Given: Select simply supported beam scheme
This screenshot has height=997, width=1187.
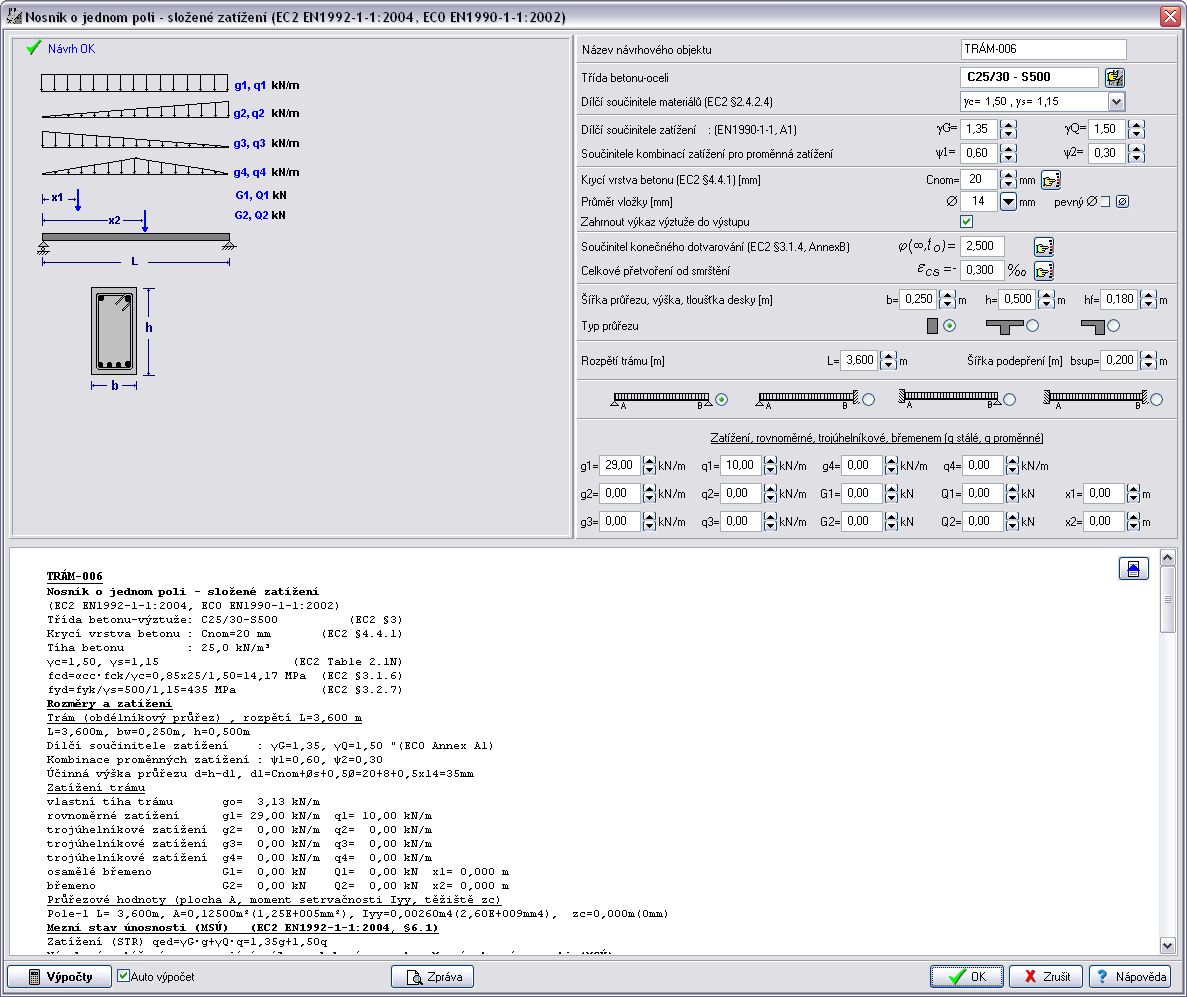Looking at the screenshot, I should [721, 399].
